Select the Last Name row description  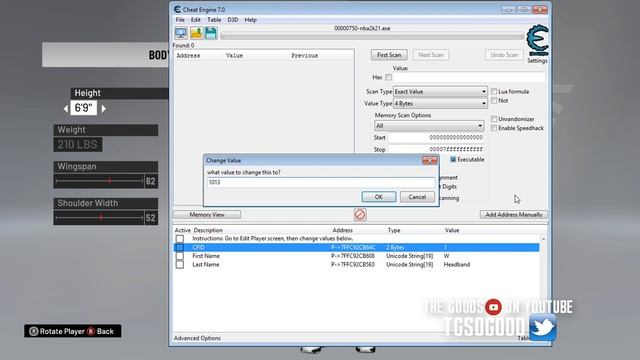pyautogui.click(x=206, y=264)
